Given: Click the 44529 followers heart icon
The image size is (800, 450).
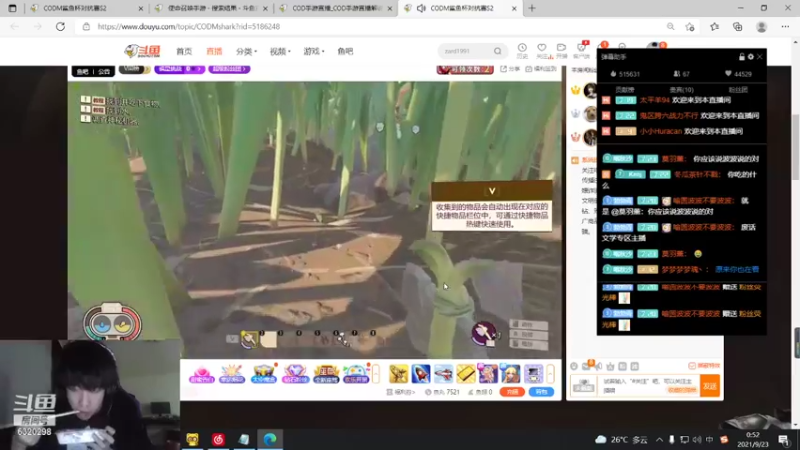Looking at the screenshot, I should [x=728, y=74].
